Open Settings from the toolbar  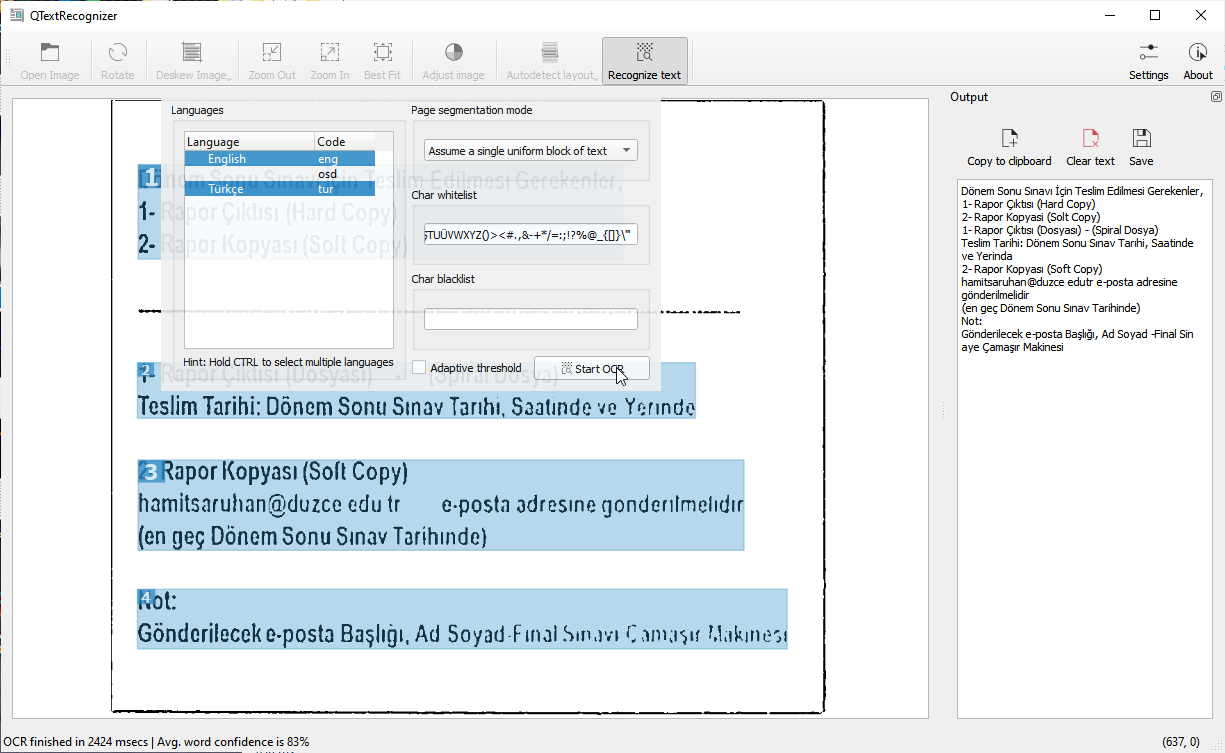(x=1148, y=61)
